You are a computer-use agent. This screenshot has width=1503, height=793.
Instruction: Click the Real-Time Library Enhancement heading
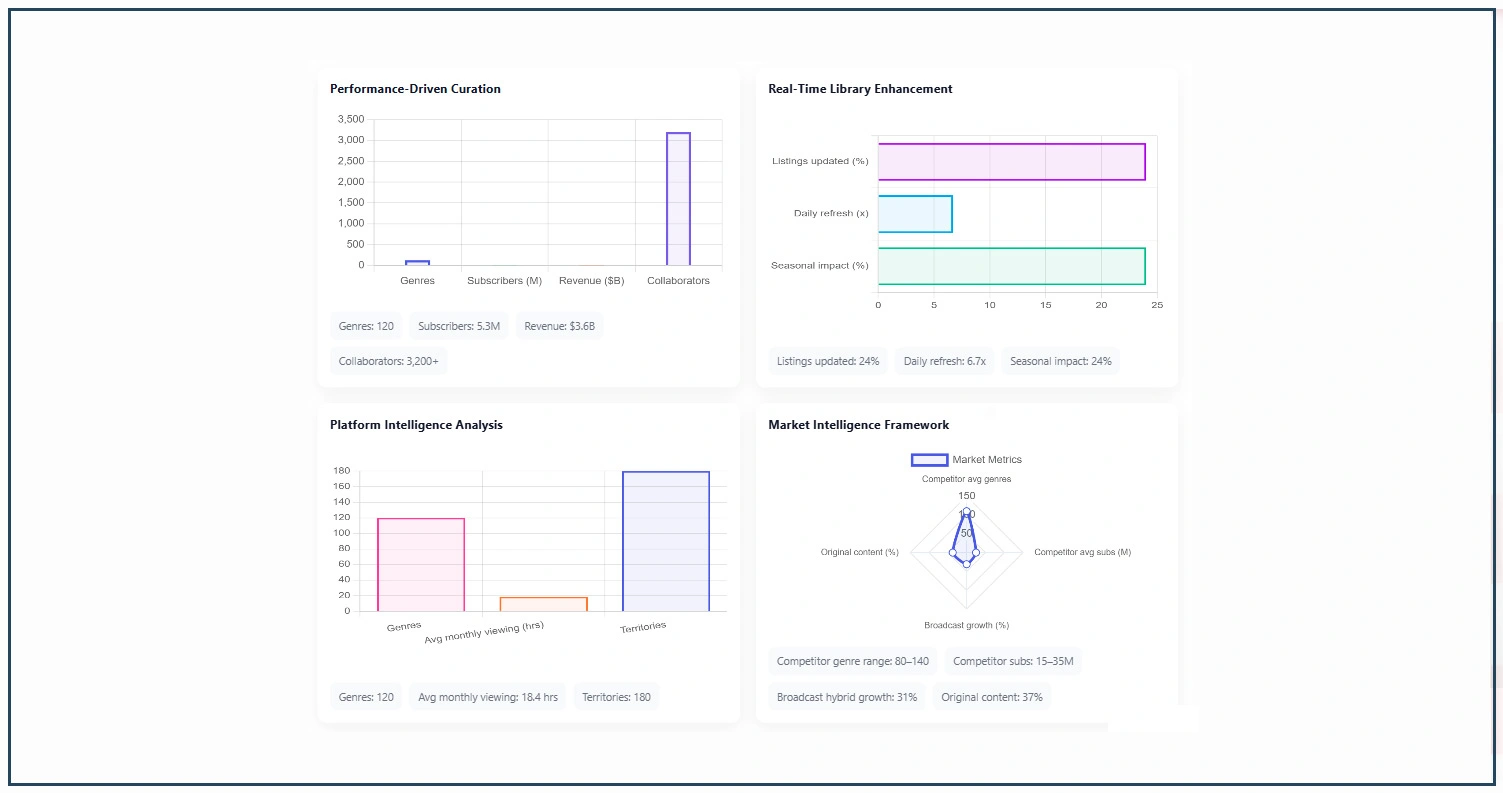pyautogui.click(x=860, y=89)
